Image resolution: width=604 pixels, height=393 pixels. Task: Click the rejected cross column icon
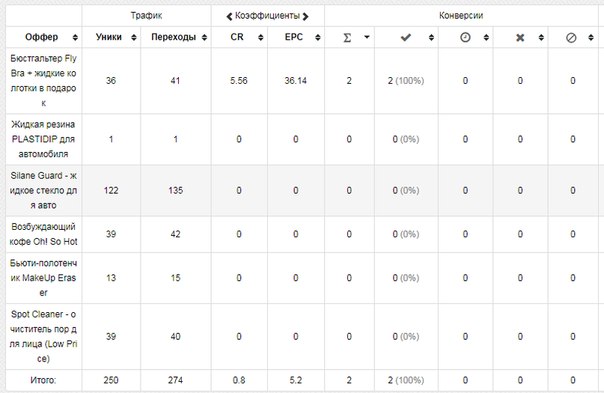[520, 37]
